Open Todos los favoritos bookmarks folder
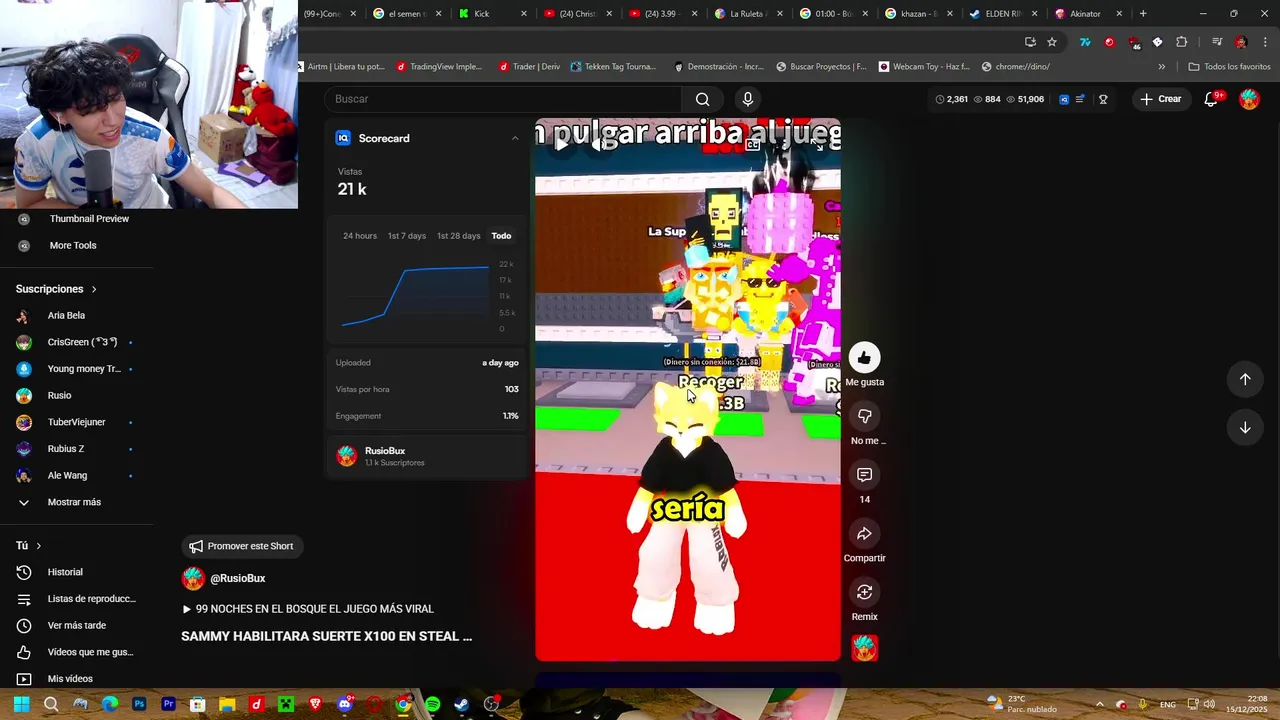 (1229, 67)
